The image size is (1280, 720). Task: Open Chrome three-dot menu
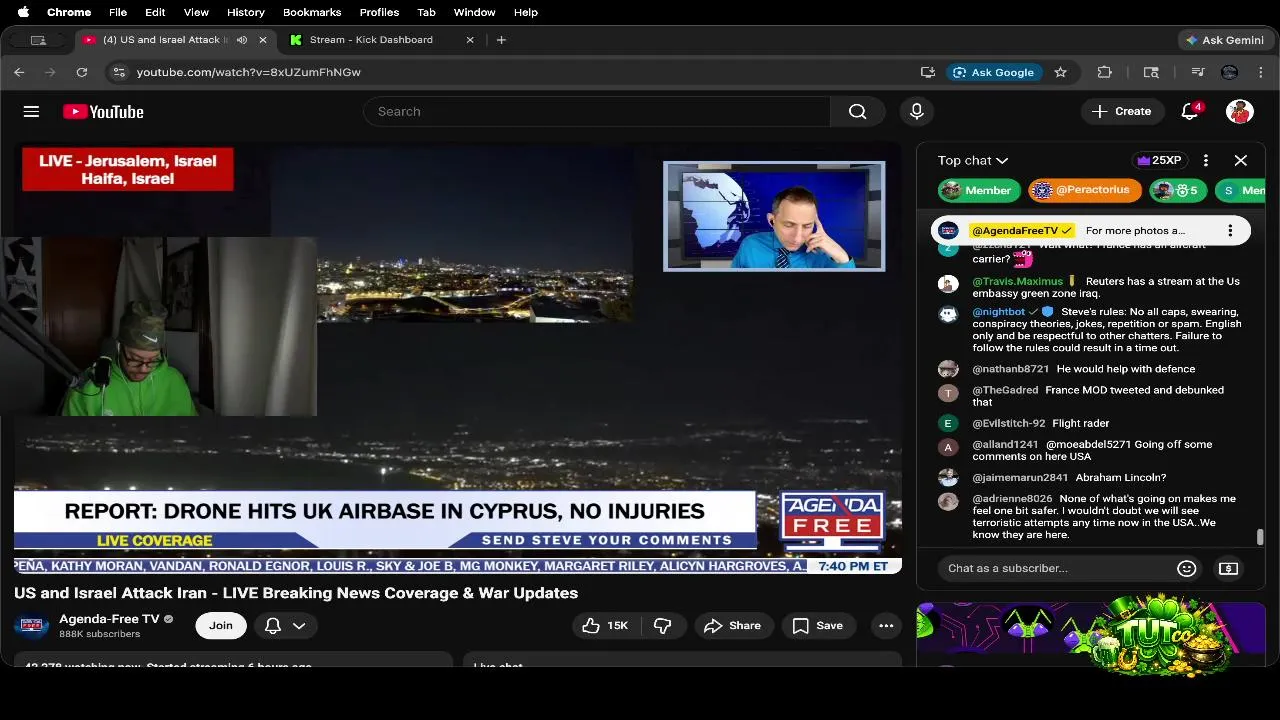click(1261, 72)
